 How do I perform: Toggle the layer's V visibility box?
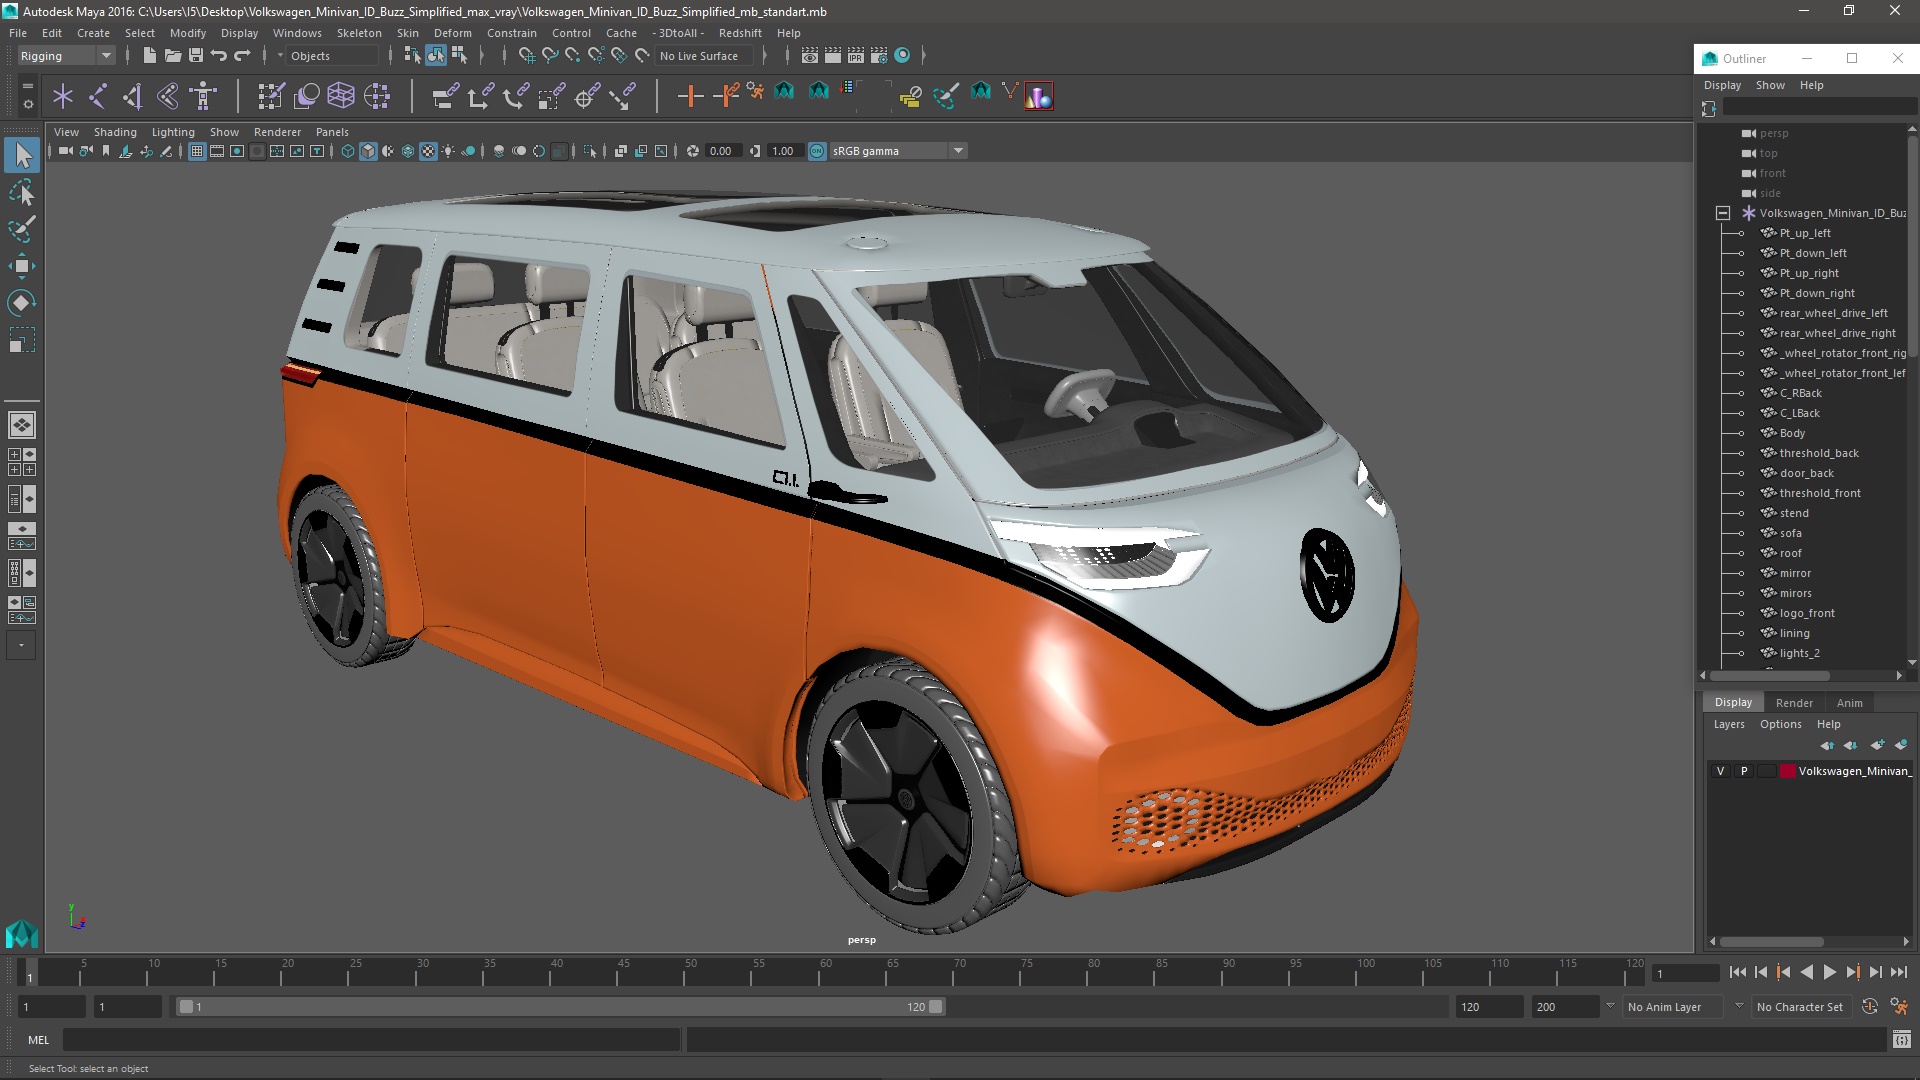pyautogui.click(x=1720, y=771)
